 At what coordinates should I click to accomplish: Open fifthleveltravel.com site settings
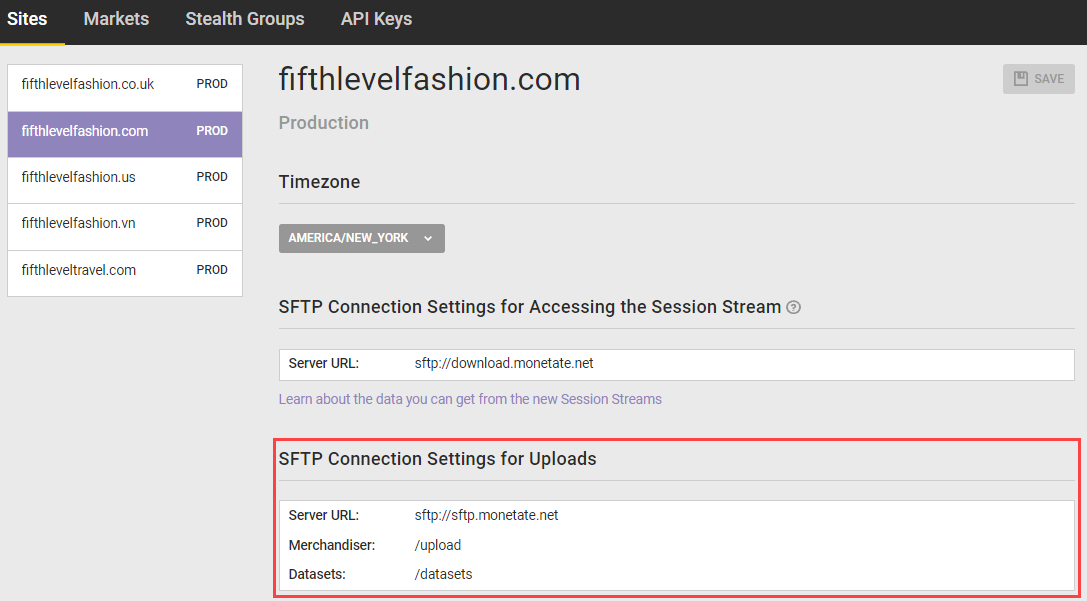(x=79, y=270)
